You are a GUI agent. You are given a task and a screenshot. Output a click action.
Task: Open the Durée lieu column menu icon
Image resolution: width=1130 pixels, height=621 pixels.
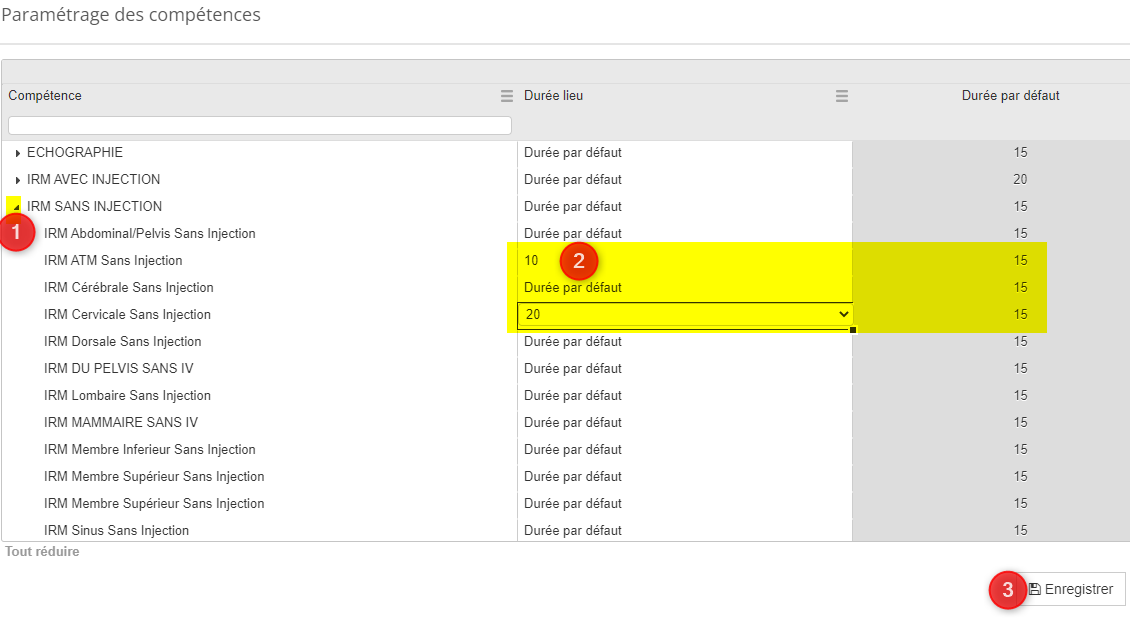(x=841, y=96)
